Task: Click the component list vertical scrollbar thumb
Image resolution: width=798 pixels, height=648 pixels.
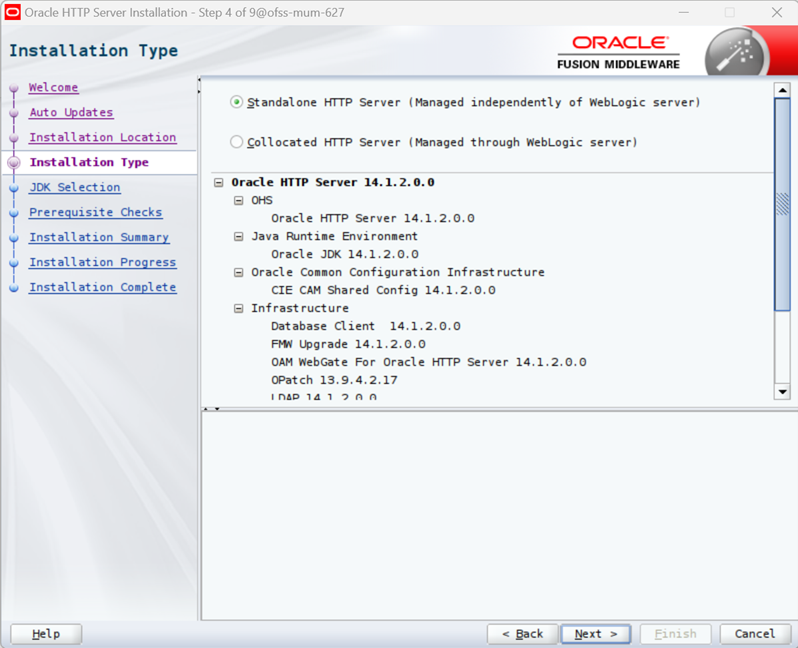Action: point(782,204)
